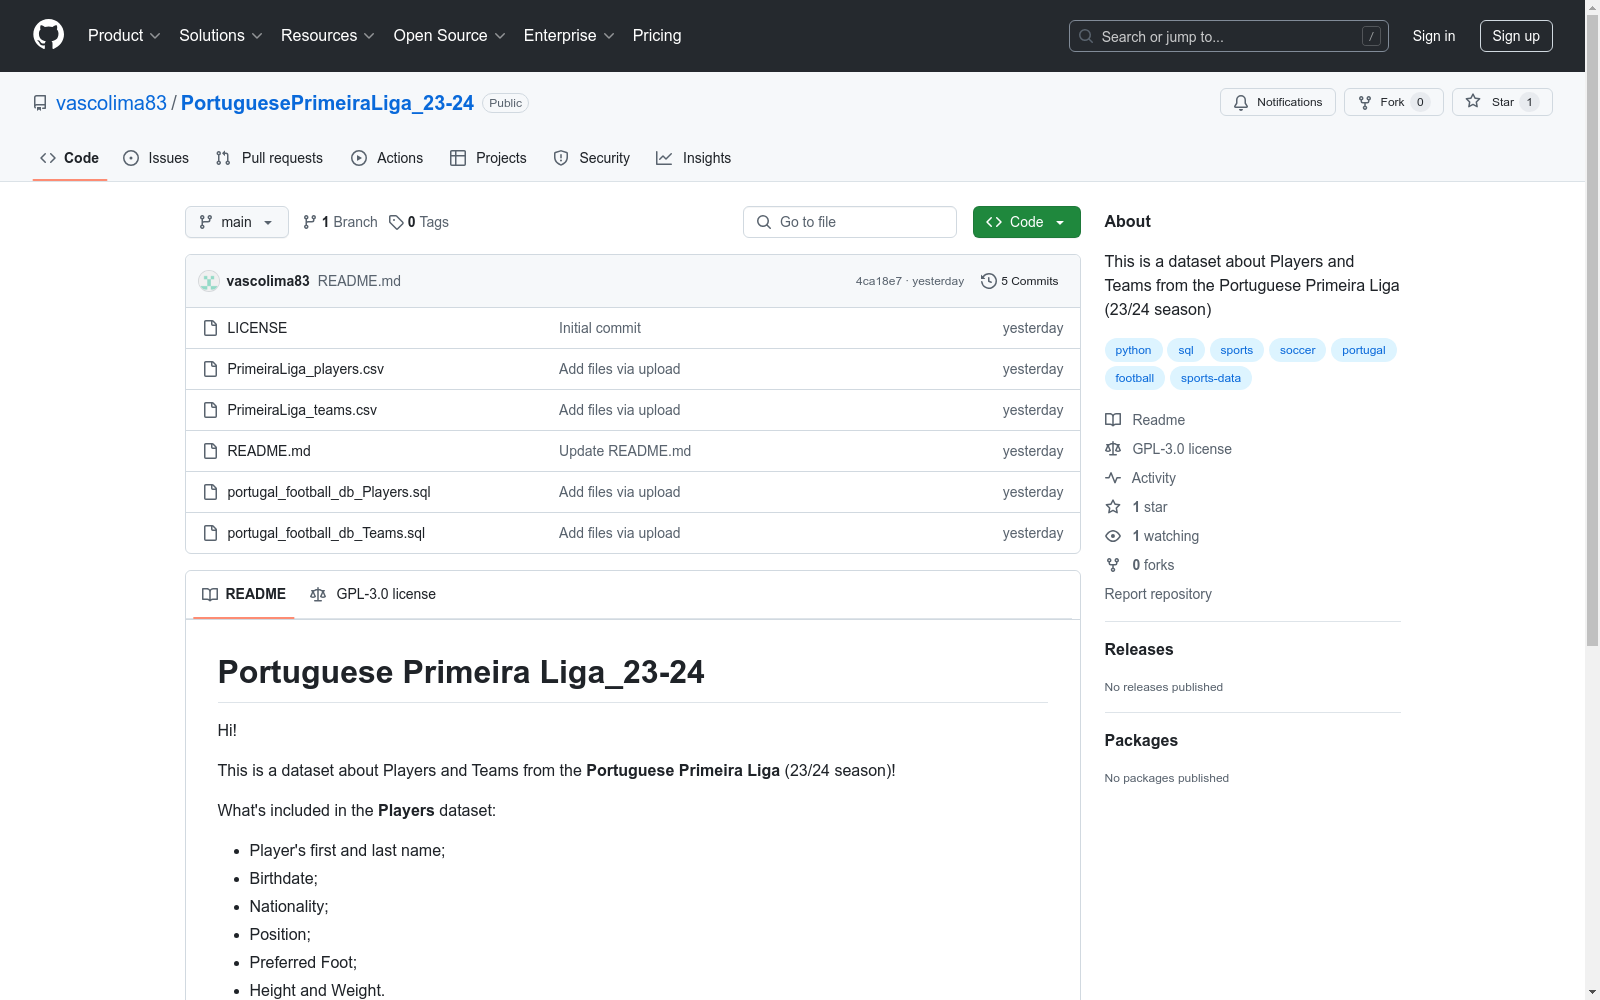Viewport: 1600px width, 1000px height.
Task: Open the green Code dropdown button
Action: click(x=1026, y=222)
